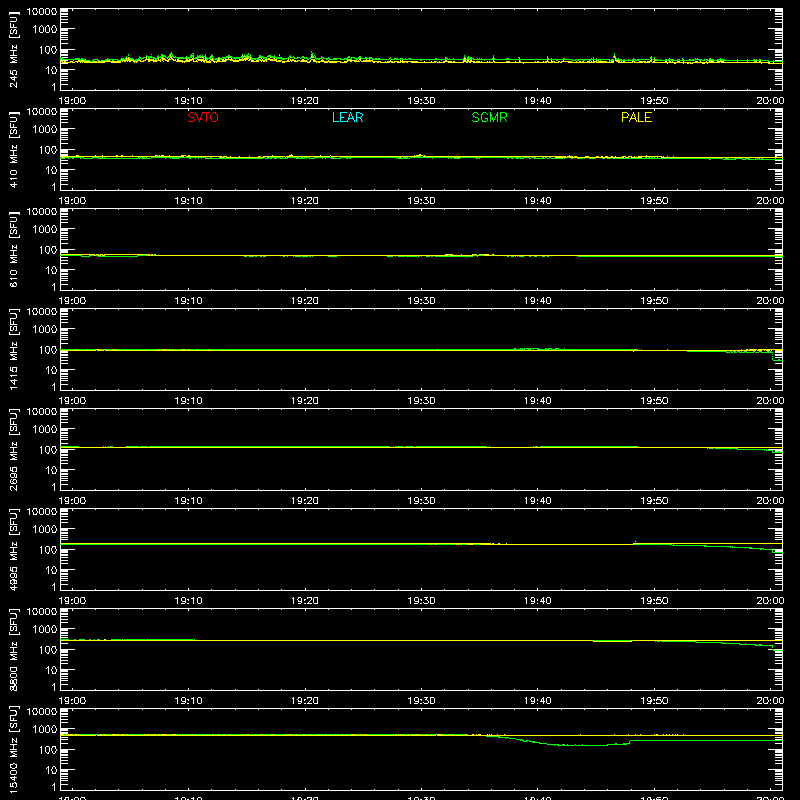The image size is (800, 800).
Task: Select the 2695 MHz [SFU] axis title
Action: (x=13, y=449)
